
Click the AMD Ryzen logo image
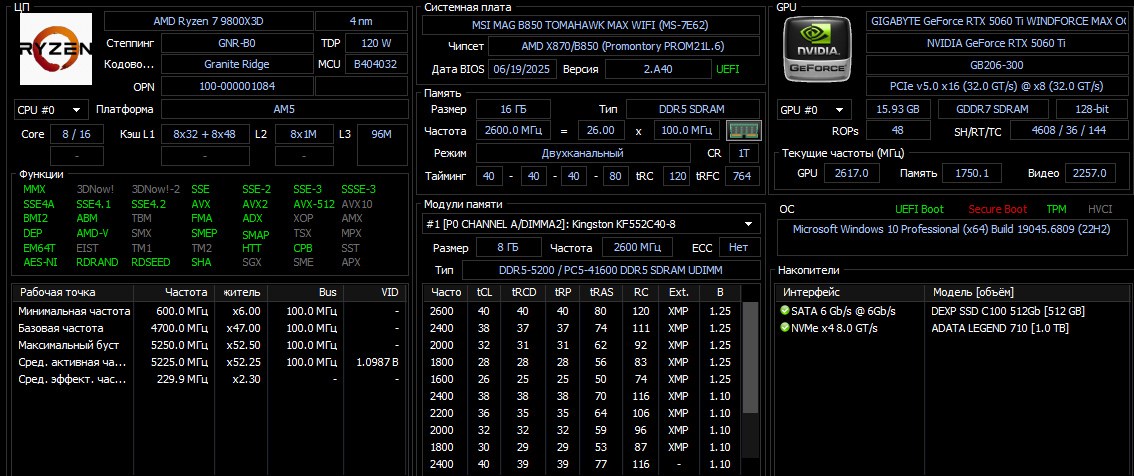pyautogui.click(x=56, y=48)
